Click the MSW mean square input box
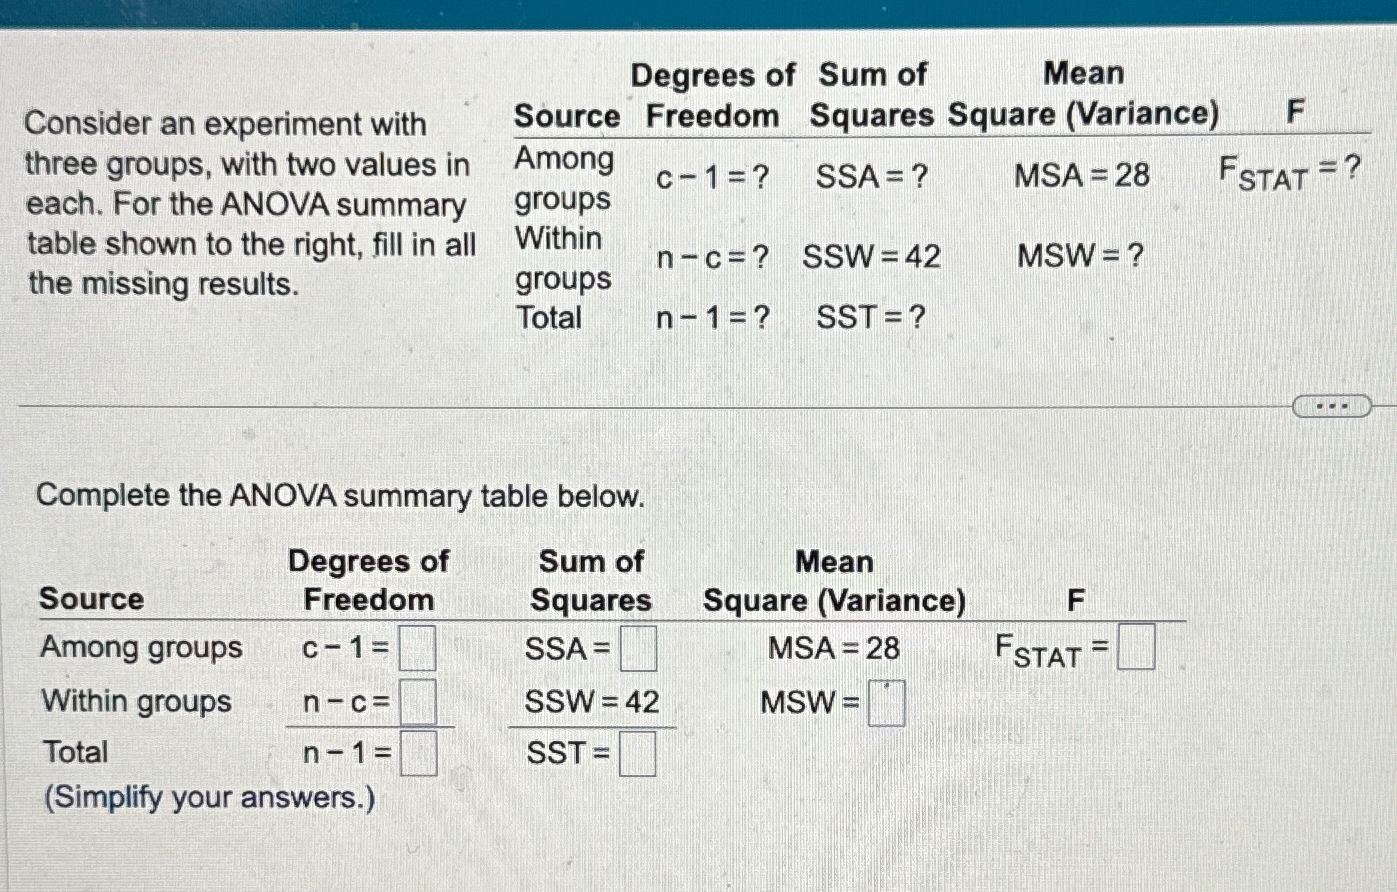This screenshot has width=1397, height=892. pos(885,703)
